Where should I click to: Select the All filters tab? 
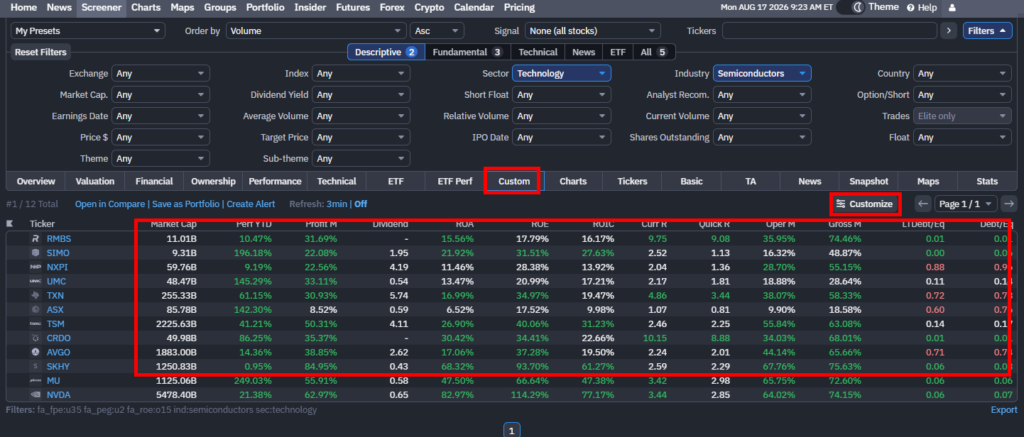tap(654, 52)
